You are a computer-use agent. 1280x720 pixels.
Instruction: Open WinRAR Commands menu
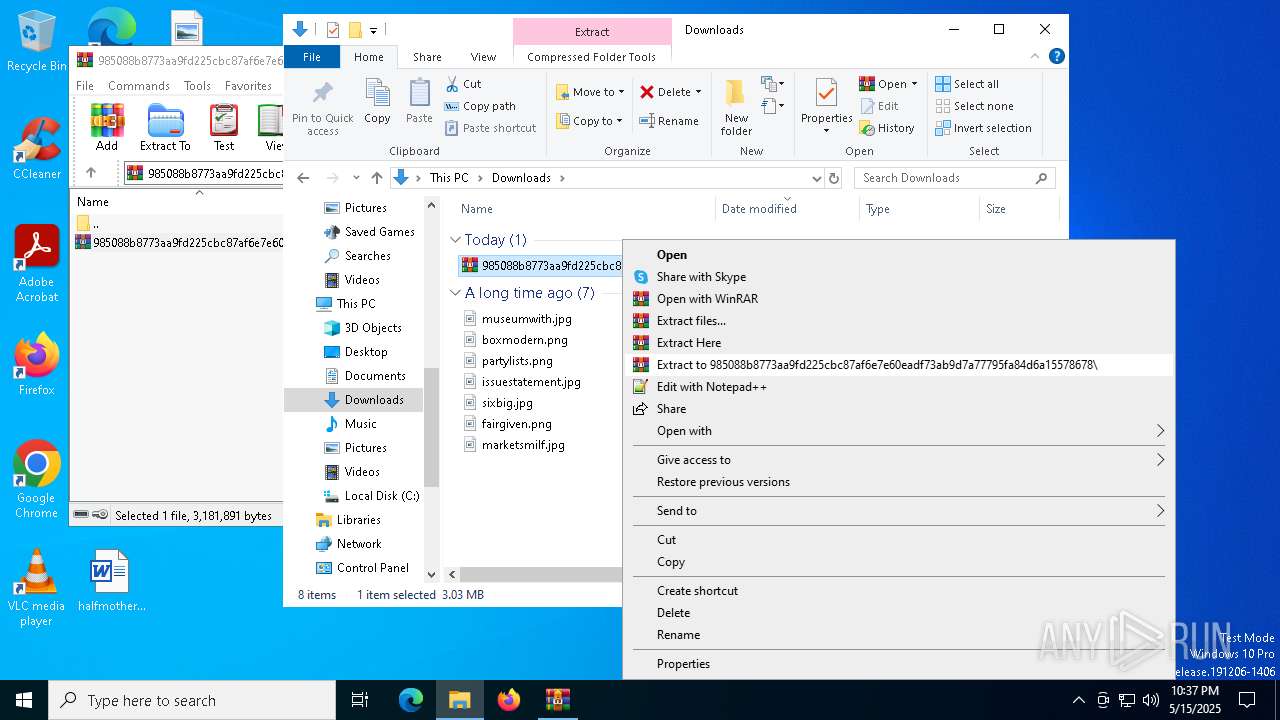point(139,86)
